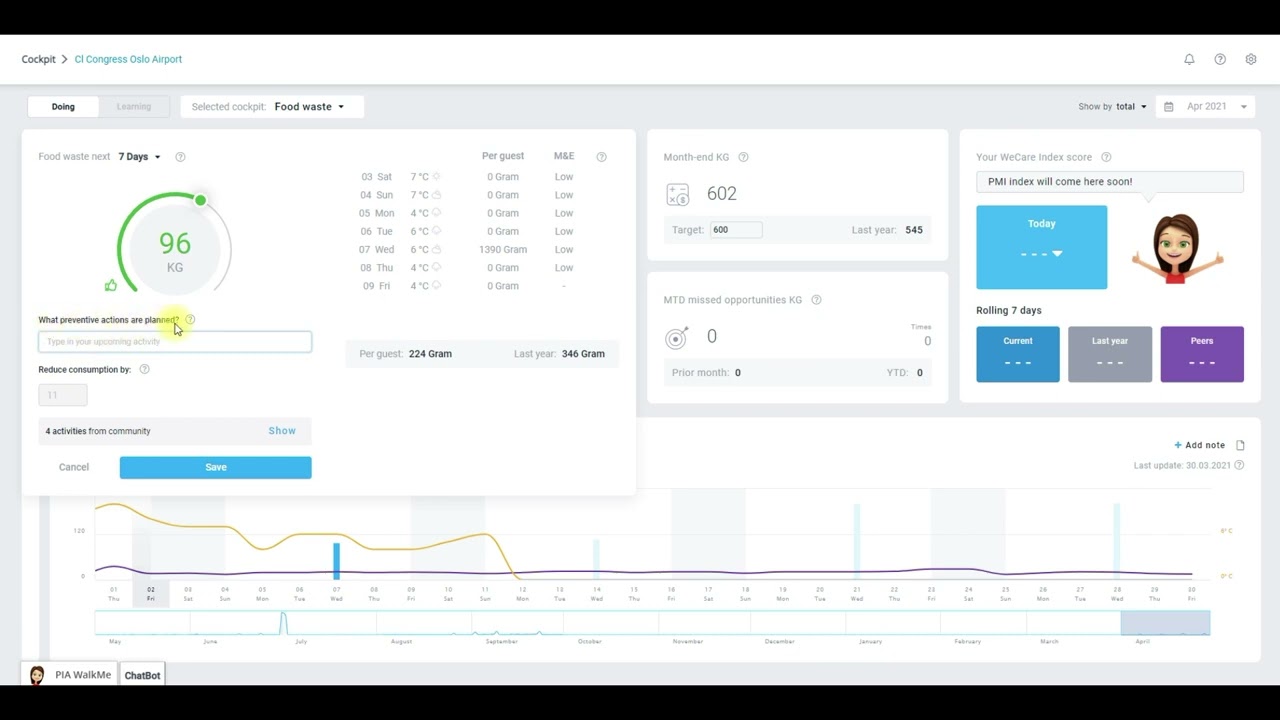Switch to the Doing toggle option
Viewport: 1280px width, 720px height.
63,107
